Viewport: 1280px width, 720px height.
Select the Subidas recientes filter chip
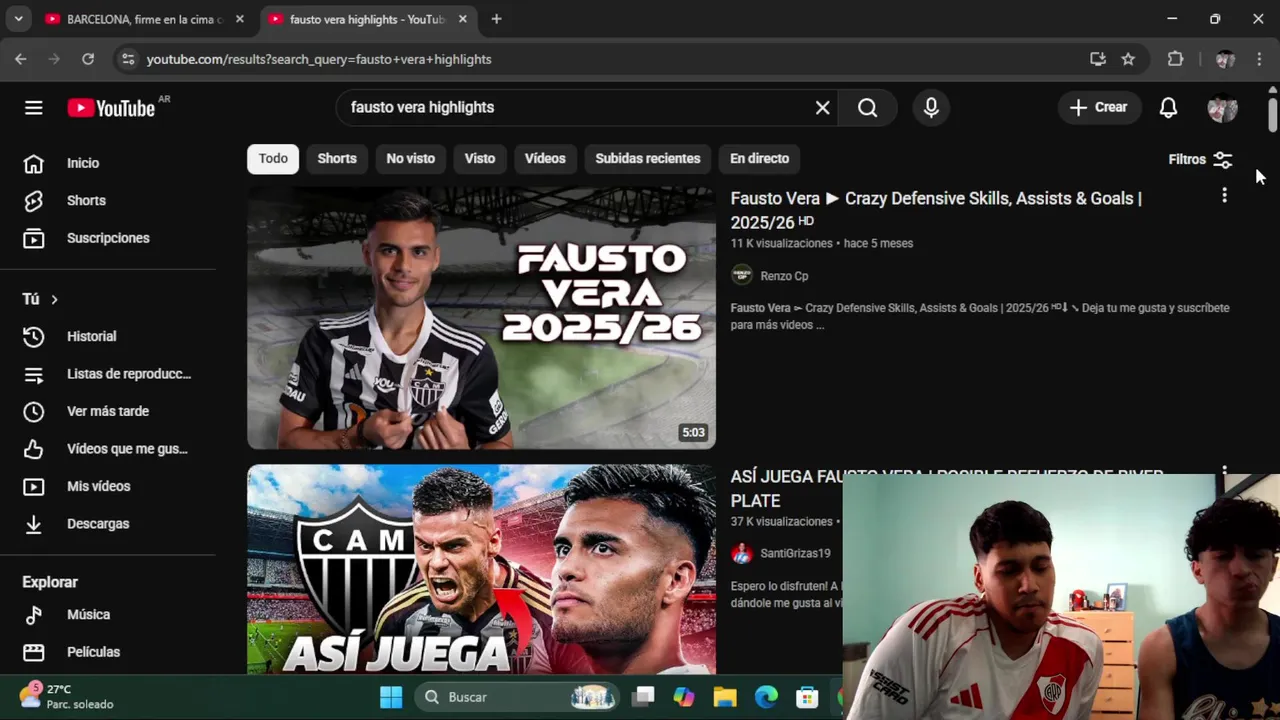648,159
